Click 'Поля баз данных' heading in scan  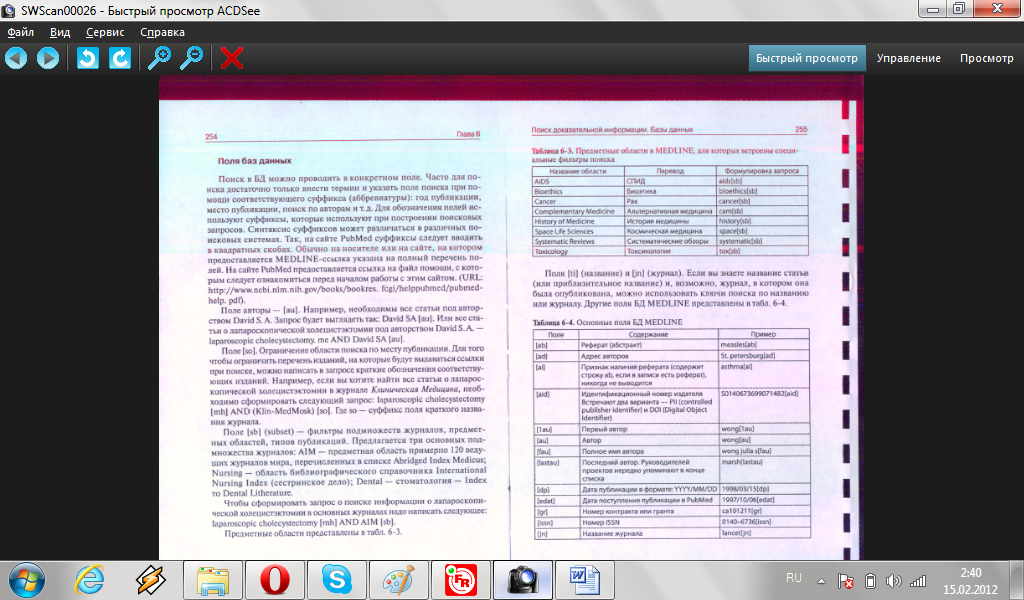(x=254, y=161)
